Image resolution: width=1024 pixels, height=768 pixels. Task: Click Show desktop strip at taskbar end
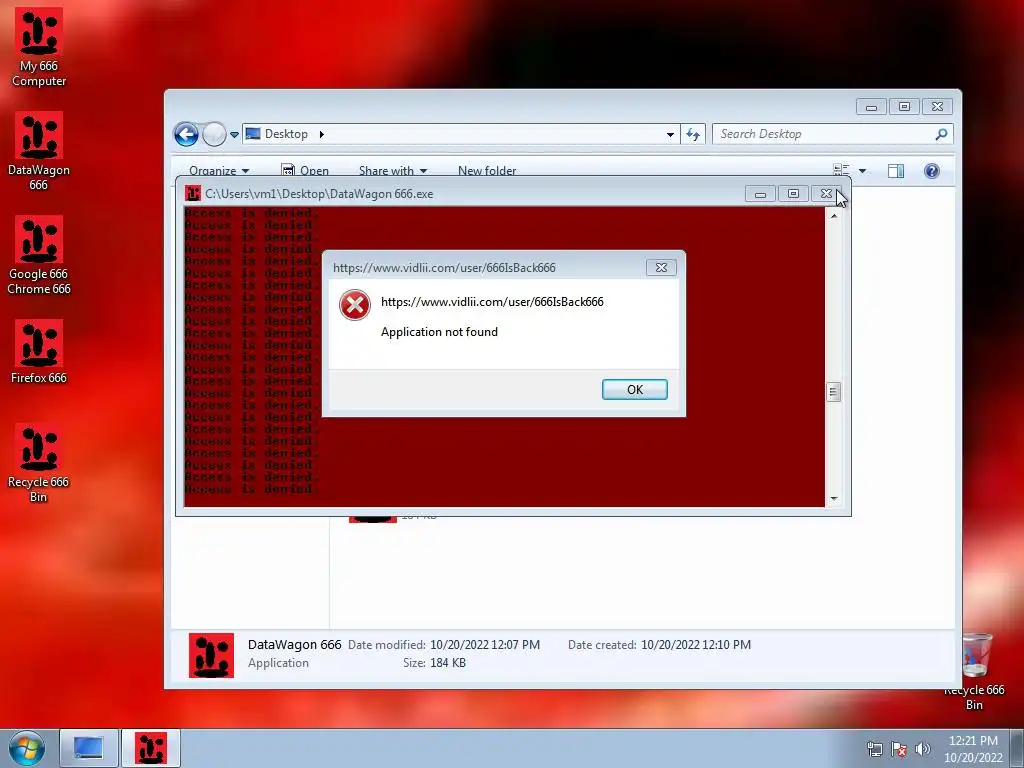click(x=1017, y=748)
